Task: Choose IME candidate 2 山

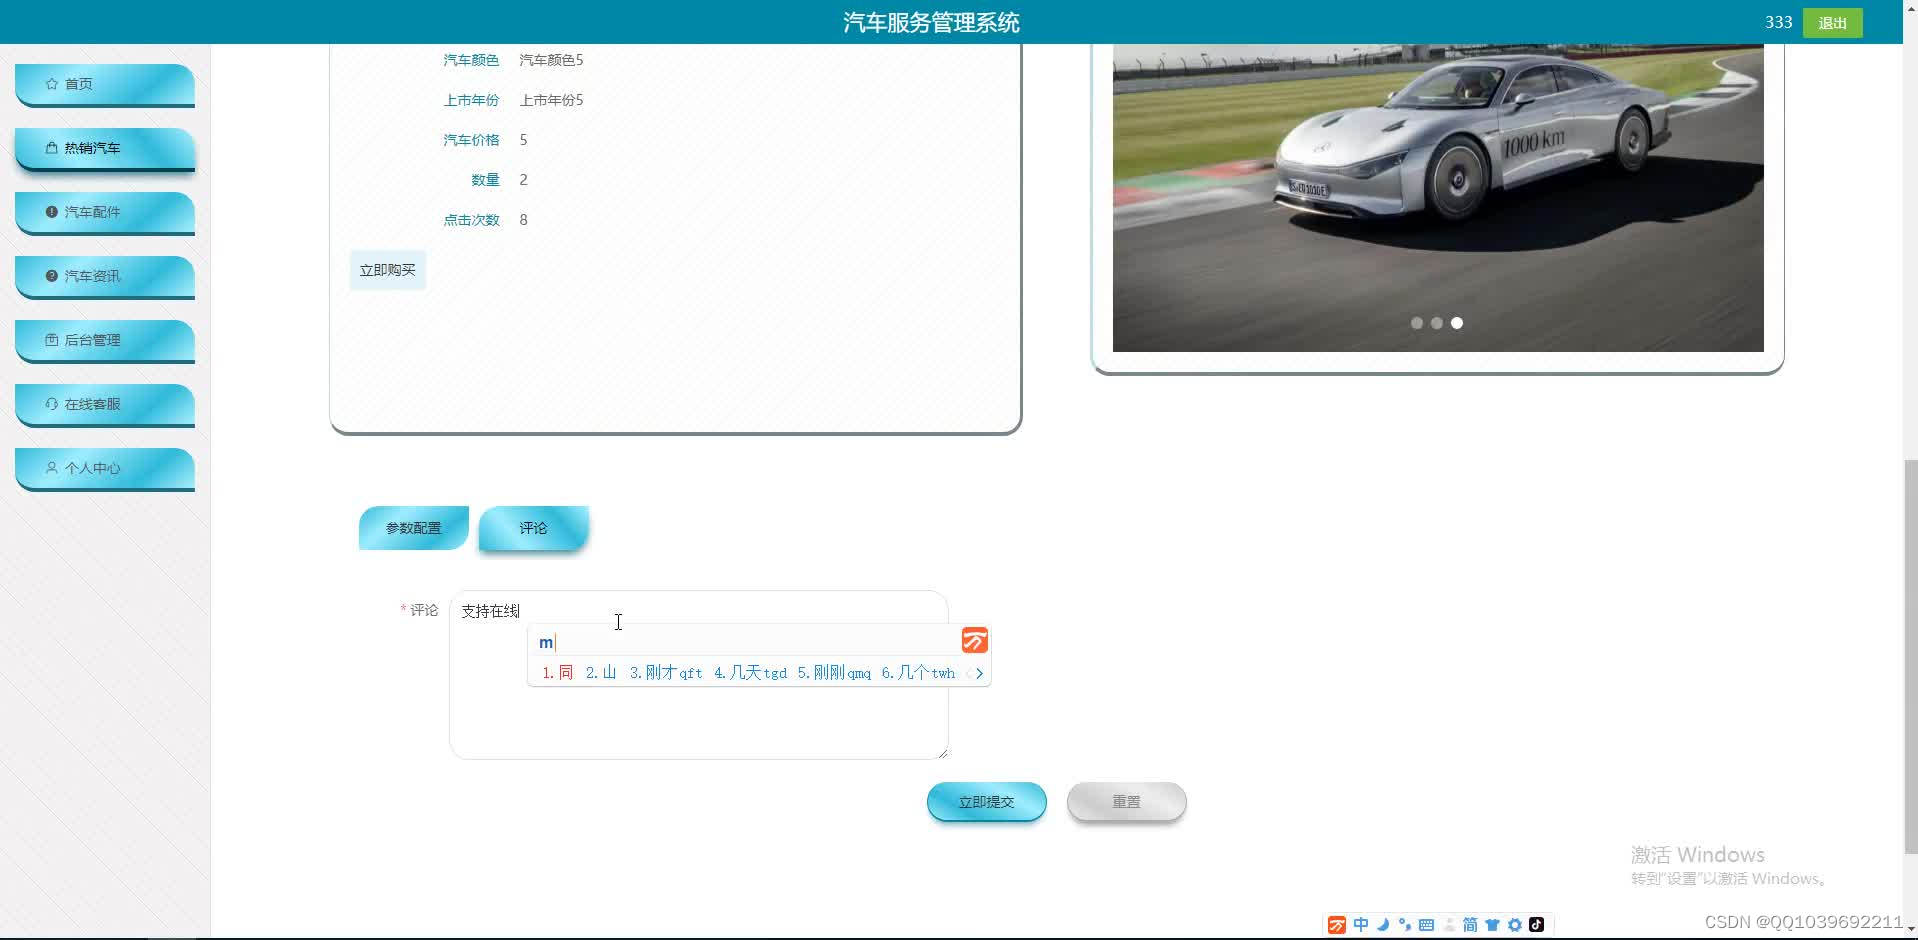Action: [601, 673]
